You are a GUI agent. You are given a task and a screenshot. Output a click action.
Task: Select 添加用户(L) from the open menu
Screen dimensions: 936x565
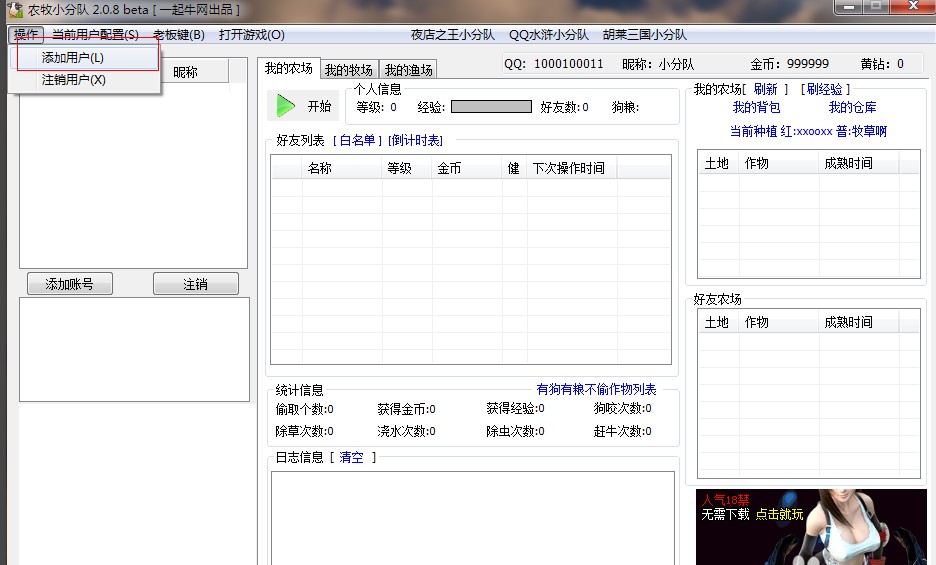[x=73, y=58]
